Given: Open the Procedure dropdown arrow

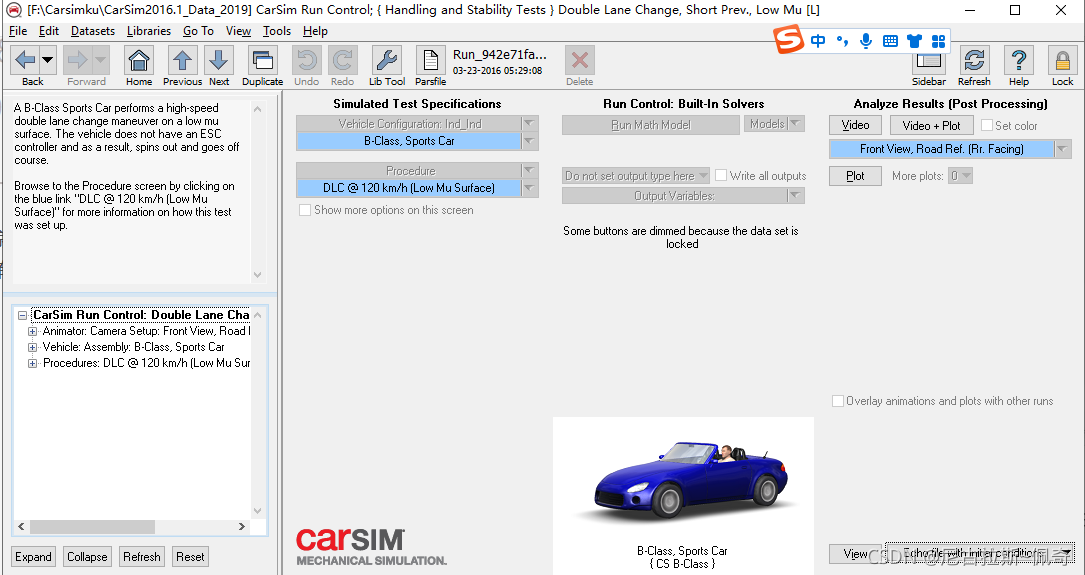Looking at the screenshot, I should [529, 170].
